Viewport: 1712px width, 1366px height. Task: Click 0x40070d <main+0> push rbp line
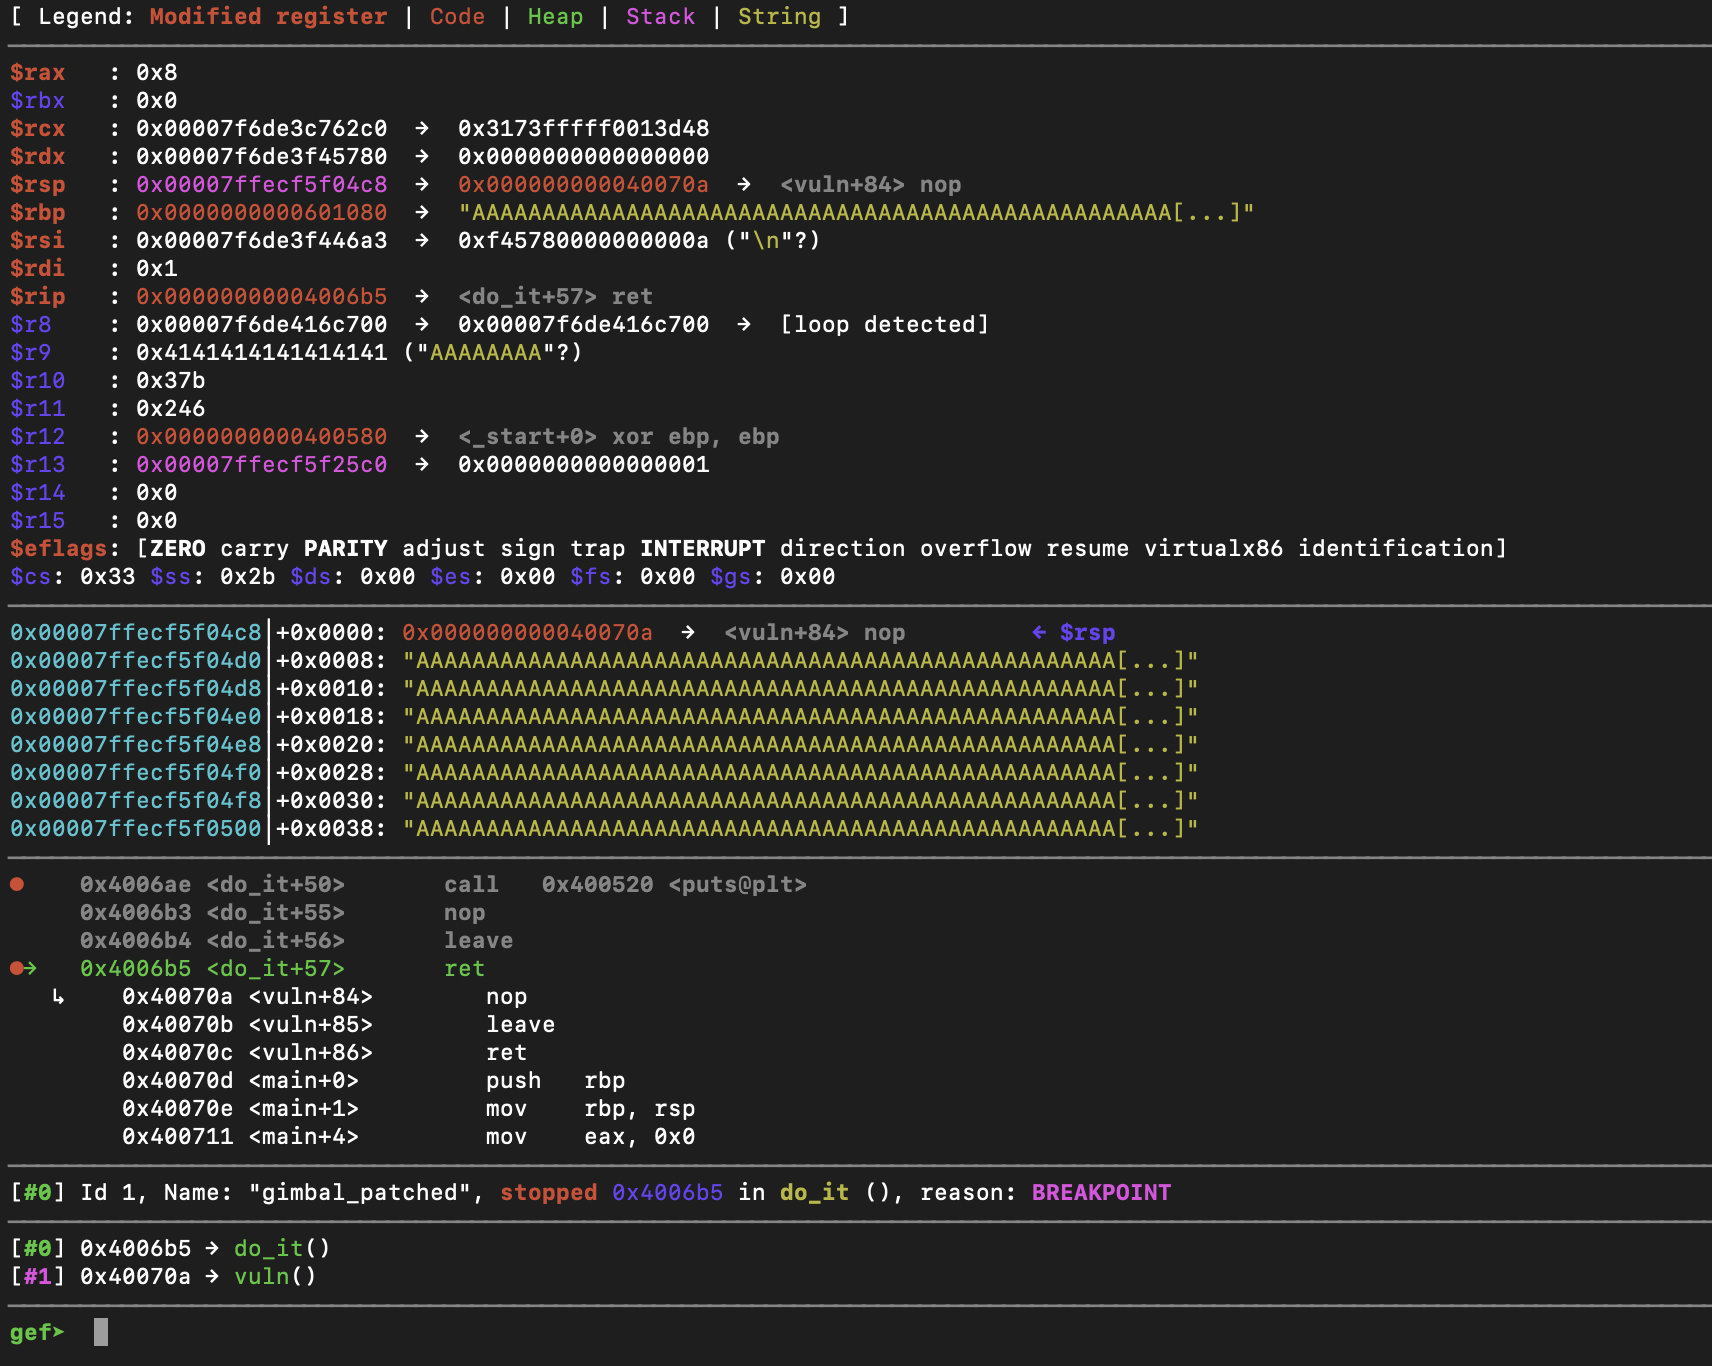coord(374,1080)
